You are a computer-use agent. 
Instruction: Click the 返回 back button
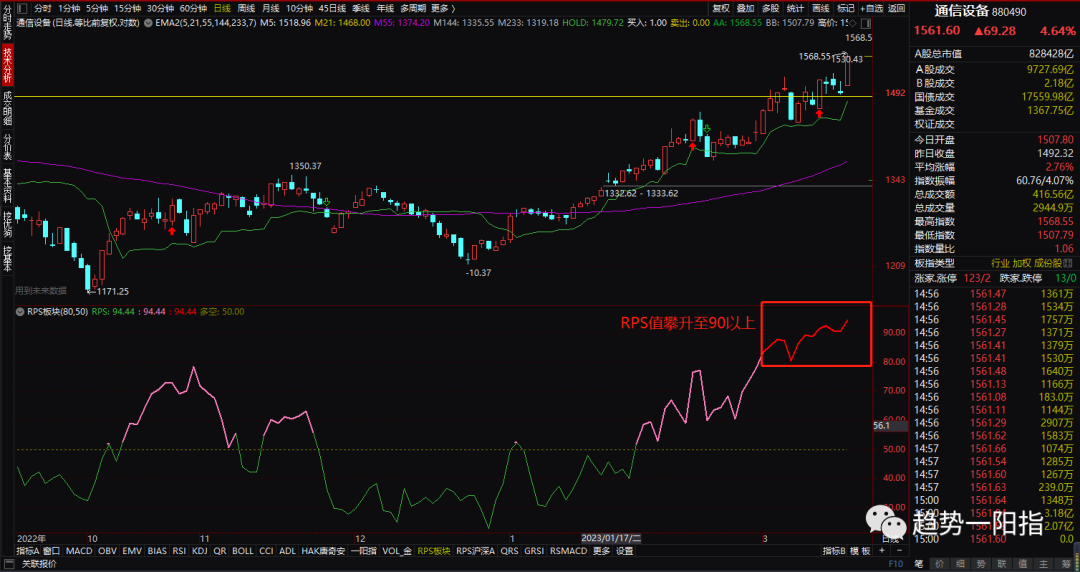click(896, 8)
